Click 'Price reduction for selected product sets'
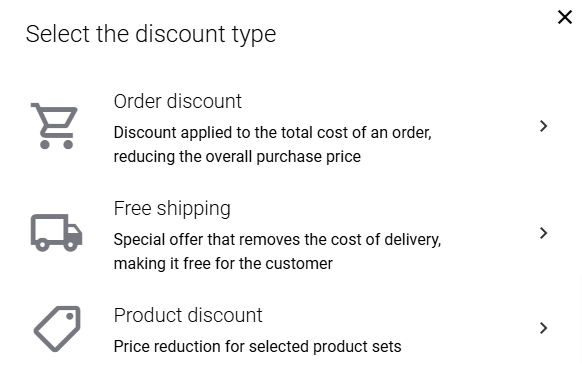582x389 pixels. (x=257, y=347)
